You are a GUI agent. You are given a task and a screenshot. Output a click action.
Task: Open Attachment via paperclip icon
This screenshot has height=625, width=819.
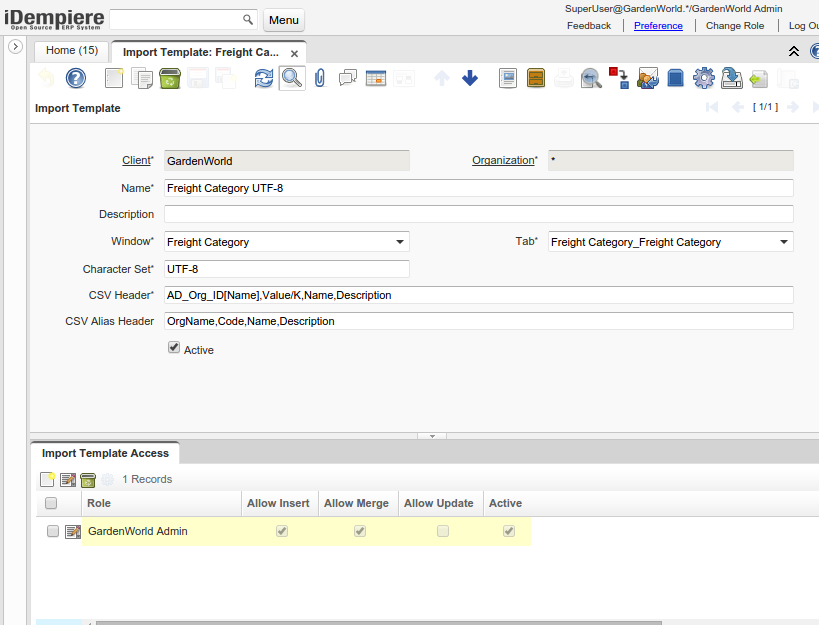coord(320,78)
